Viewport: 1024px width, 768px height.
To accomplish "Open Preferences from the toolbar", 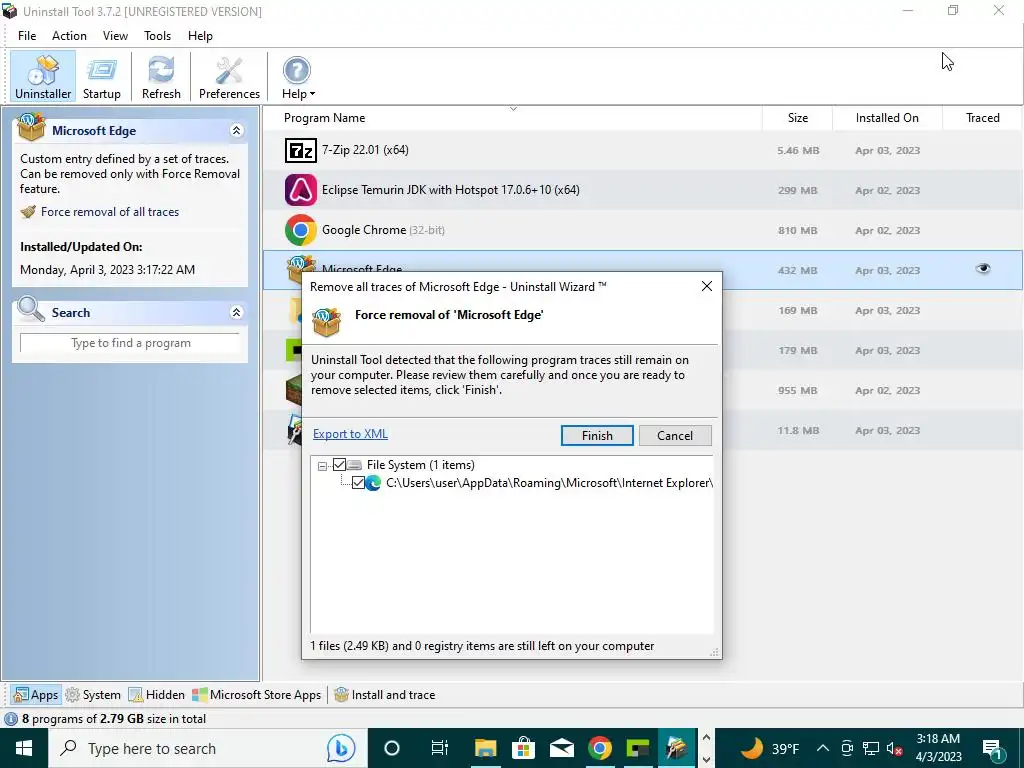I will tap(229, 77).
